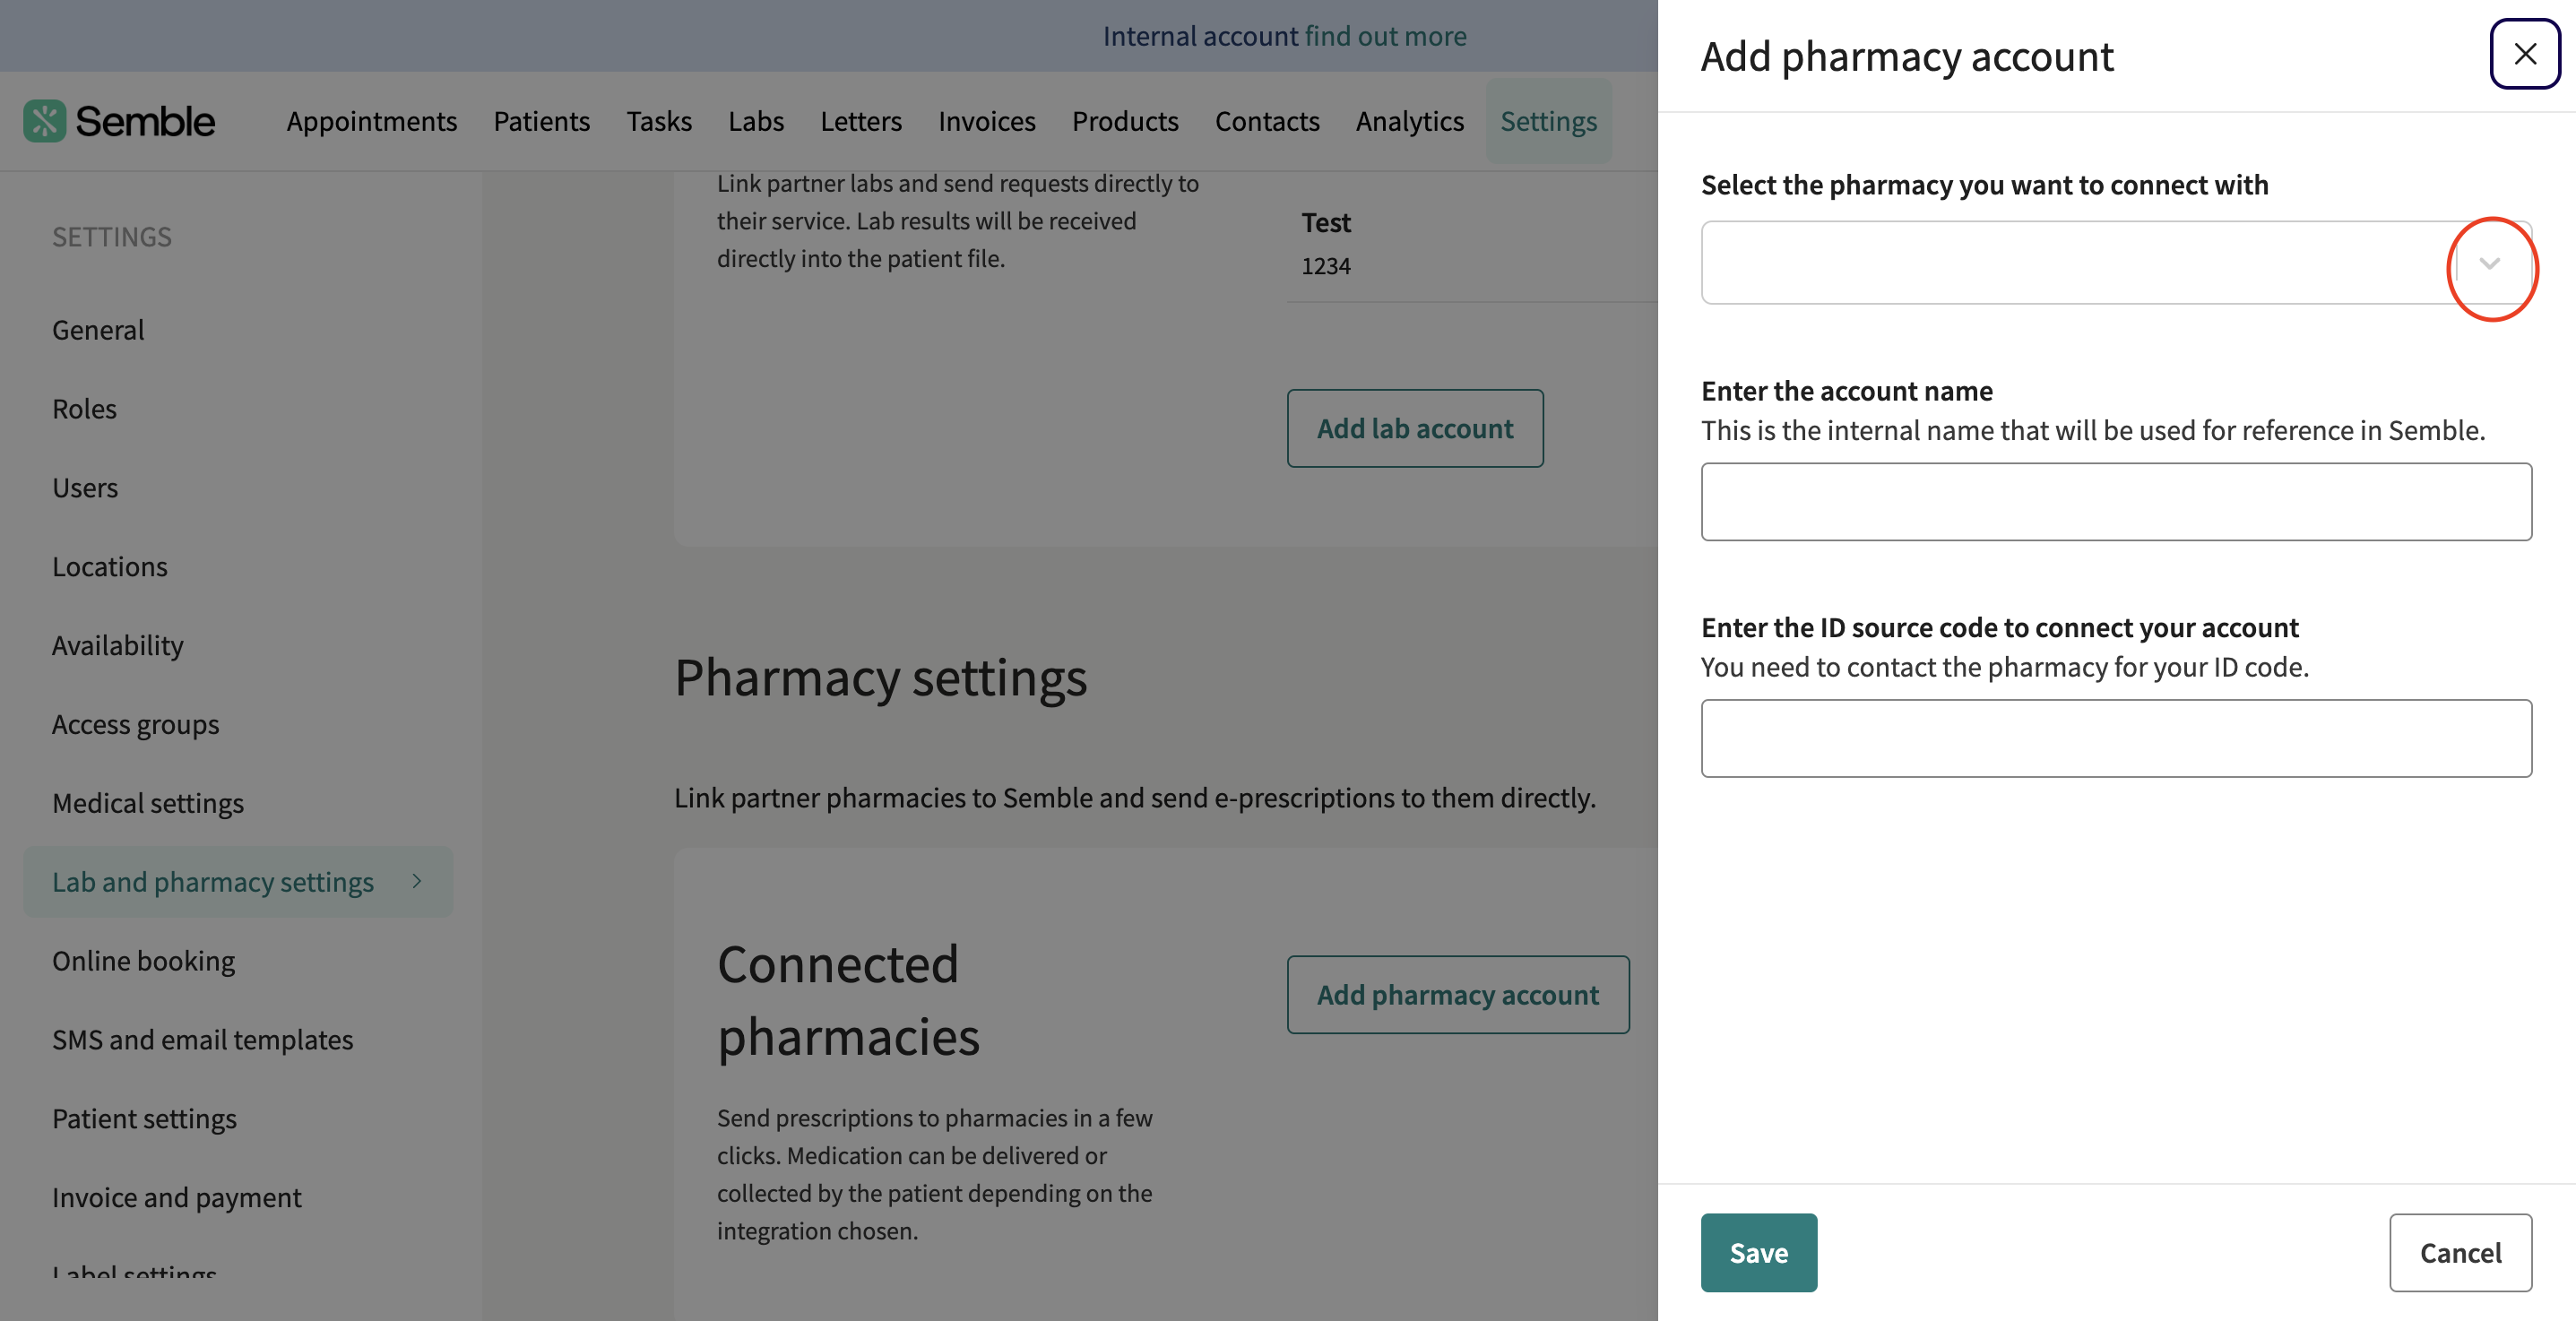Go to Invoice and payment settings
Image resolution: width=2576 pixels, height=1321 pixels.
coord(177,1197)
